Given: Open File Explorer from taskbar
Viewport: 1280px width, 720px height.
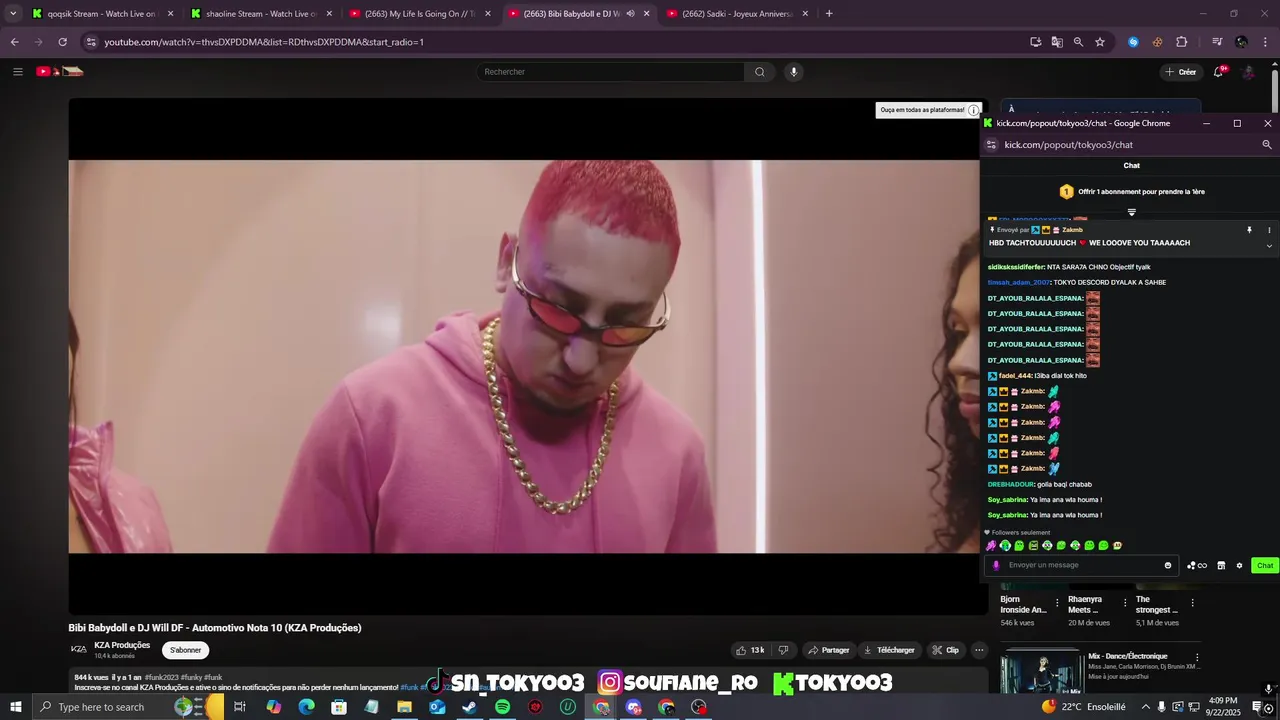Looking at the screenshot, I should tap(404, 707).
